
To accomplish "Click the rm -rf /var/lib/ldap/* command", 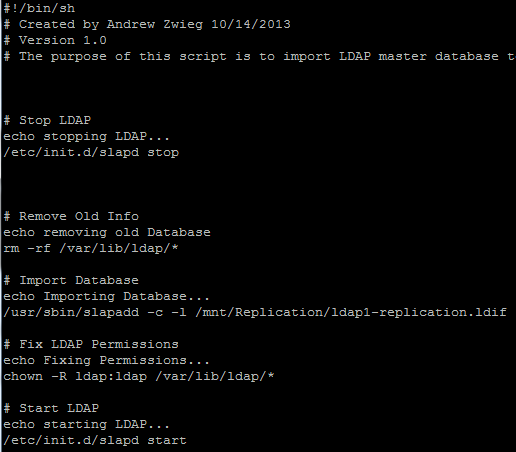I will 91,248.
